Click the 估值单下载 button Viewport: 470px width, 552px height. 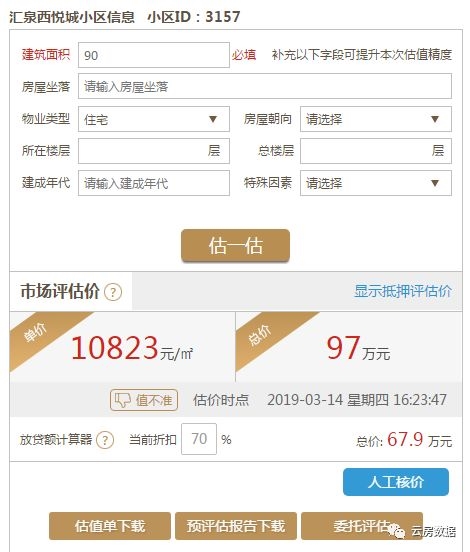point(110,526)
